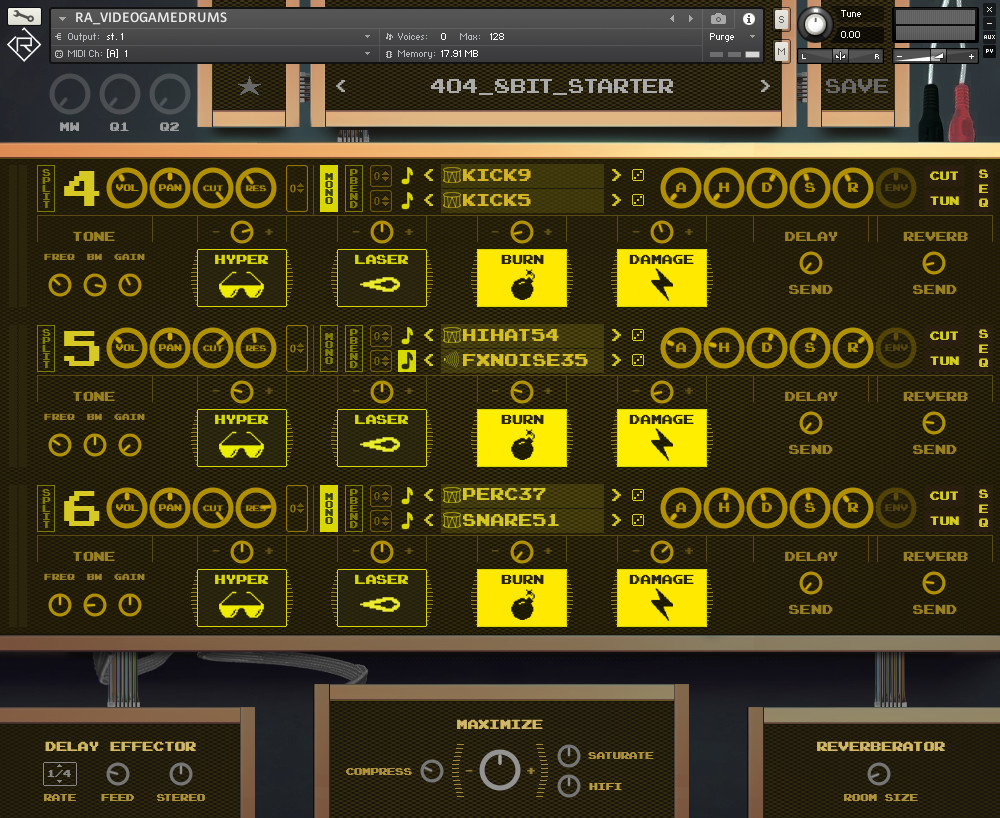The width and height of the screenshot is (1000, 818).
Task: Click the note icon for PERC37
Action: tap(407, 495)
